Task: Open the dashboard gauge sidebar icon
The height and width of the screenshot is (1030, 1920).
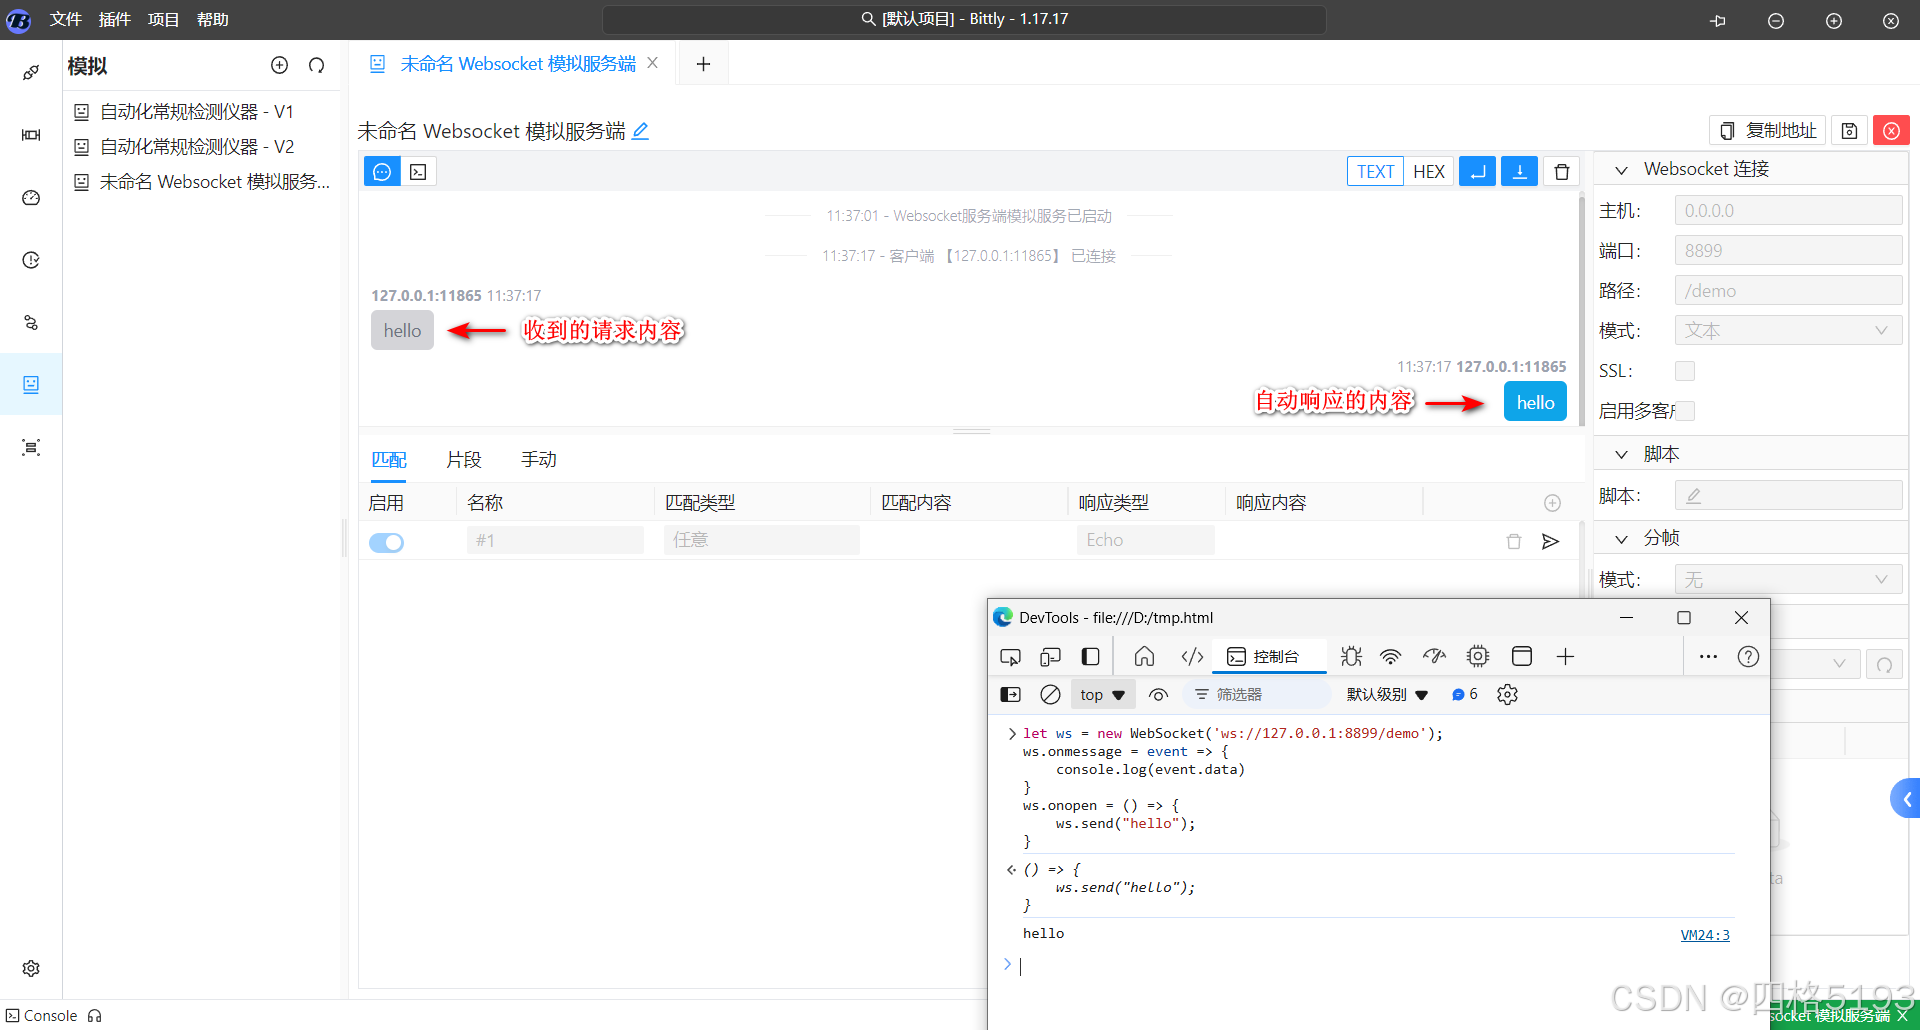Action: point(31,198)
